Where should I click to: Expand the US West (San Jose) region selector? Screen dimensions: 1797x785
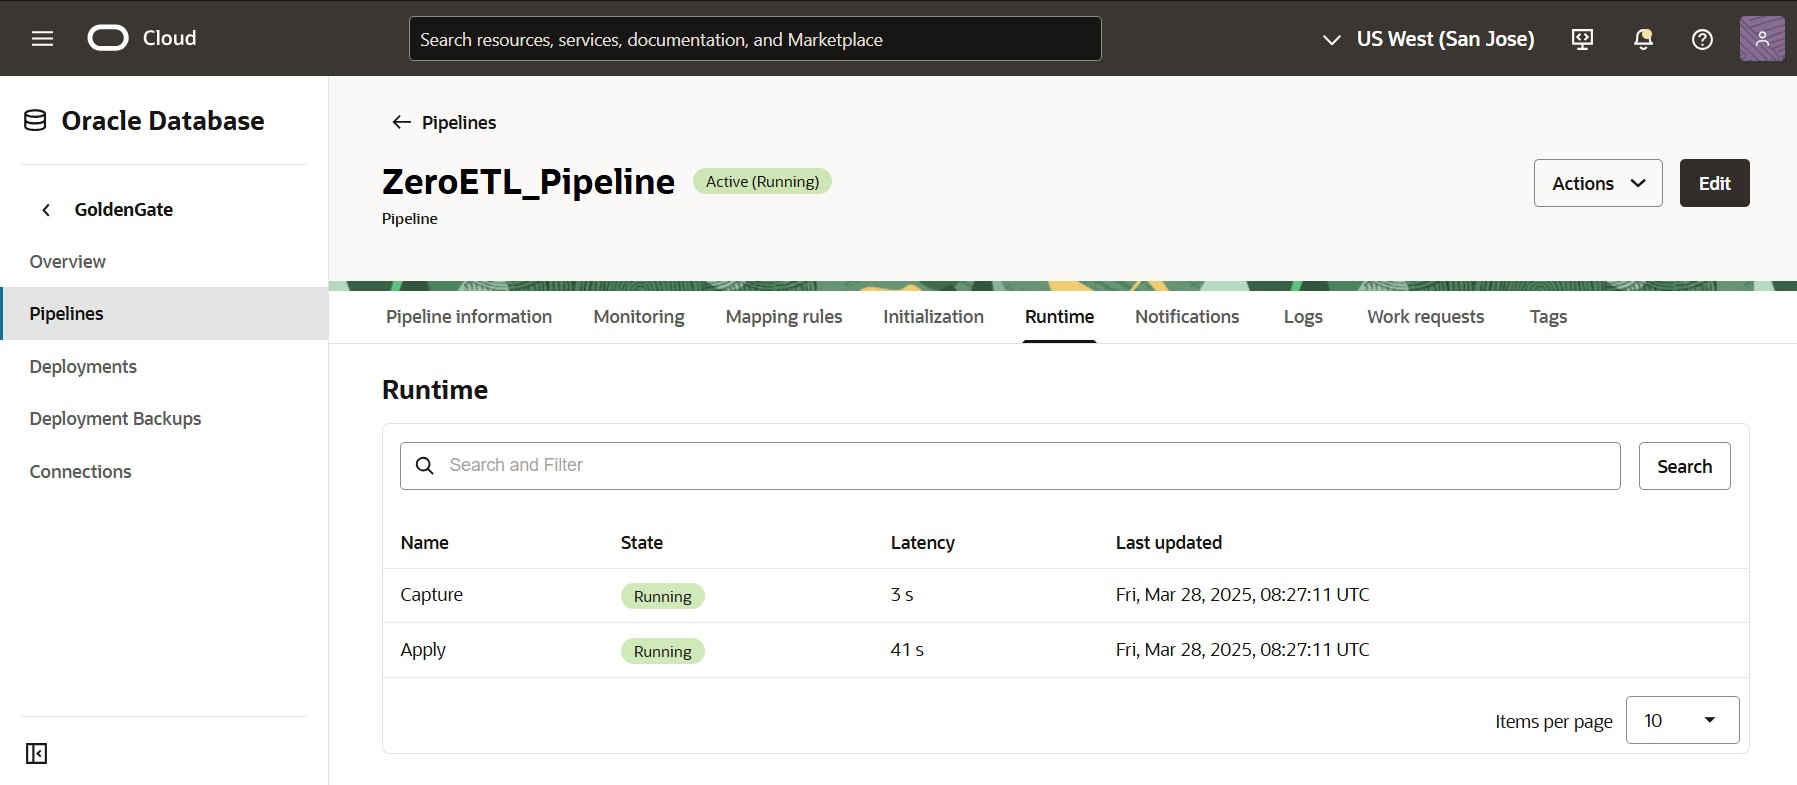(x=1428, y=39)
